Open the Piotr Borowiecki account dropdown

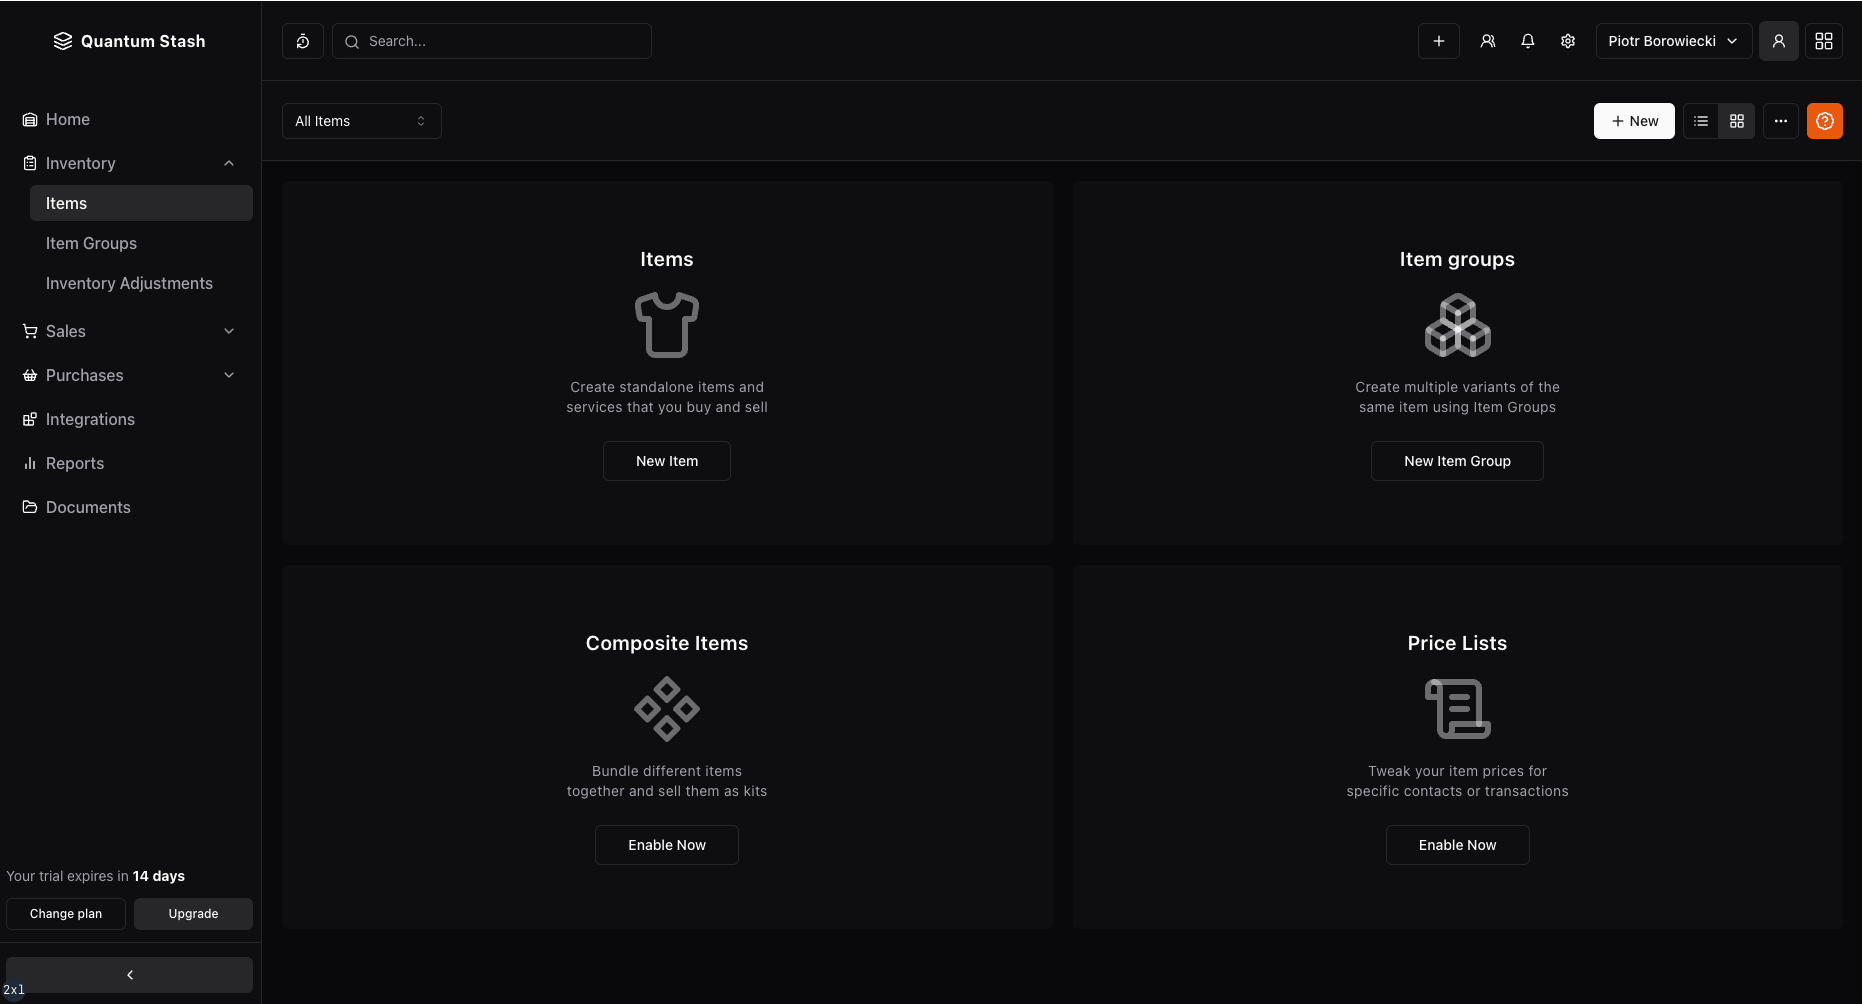(1674, 41)
